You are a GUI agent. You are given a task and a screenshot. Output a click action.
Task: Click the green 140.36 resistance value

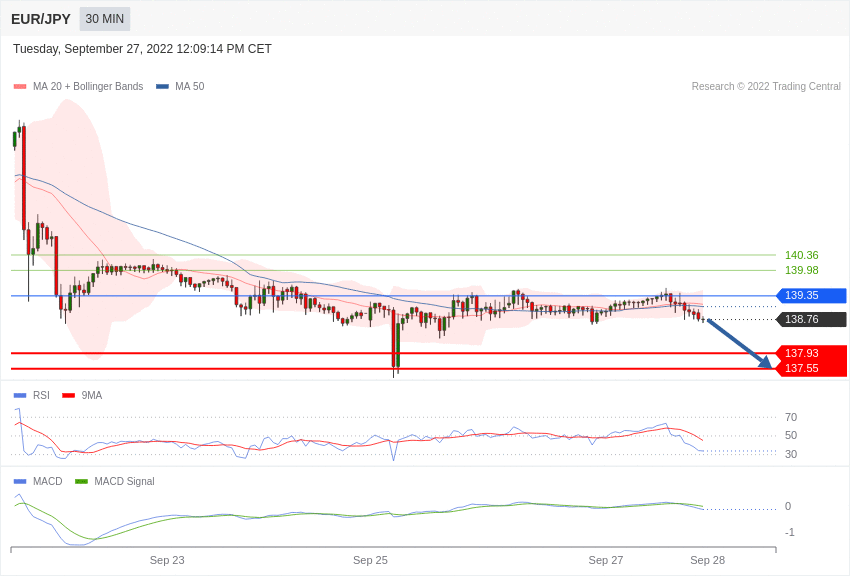click(x=802, y=255)
